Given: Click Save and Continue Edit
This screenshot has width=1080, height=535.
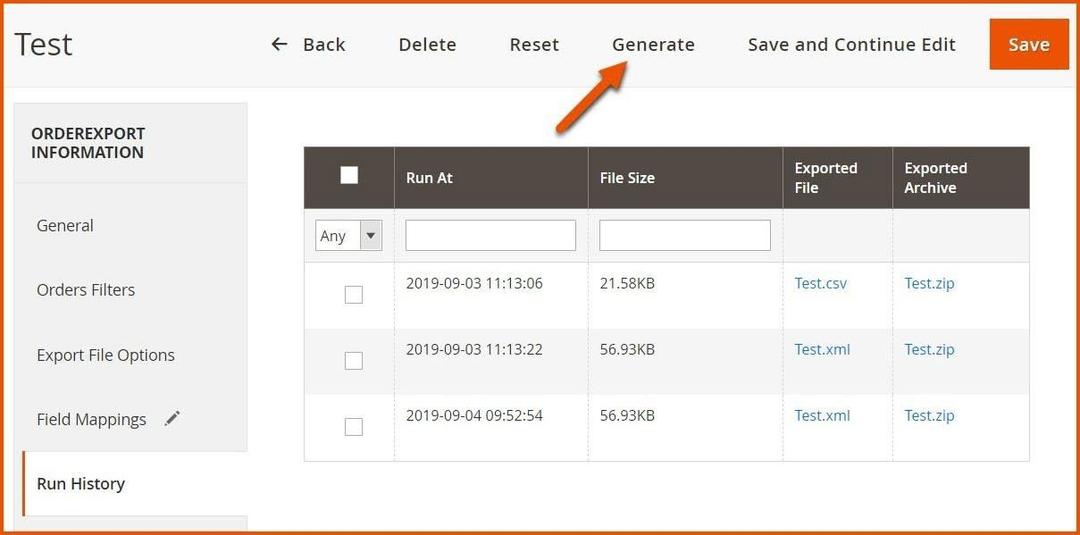Looking at the screenshot, I should click(851, 45).
